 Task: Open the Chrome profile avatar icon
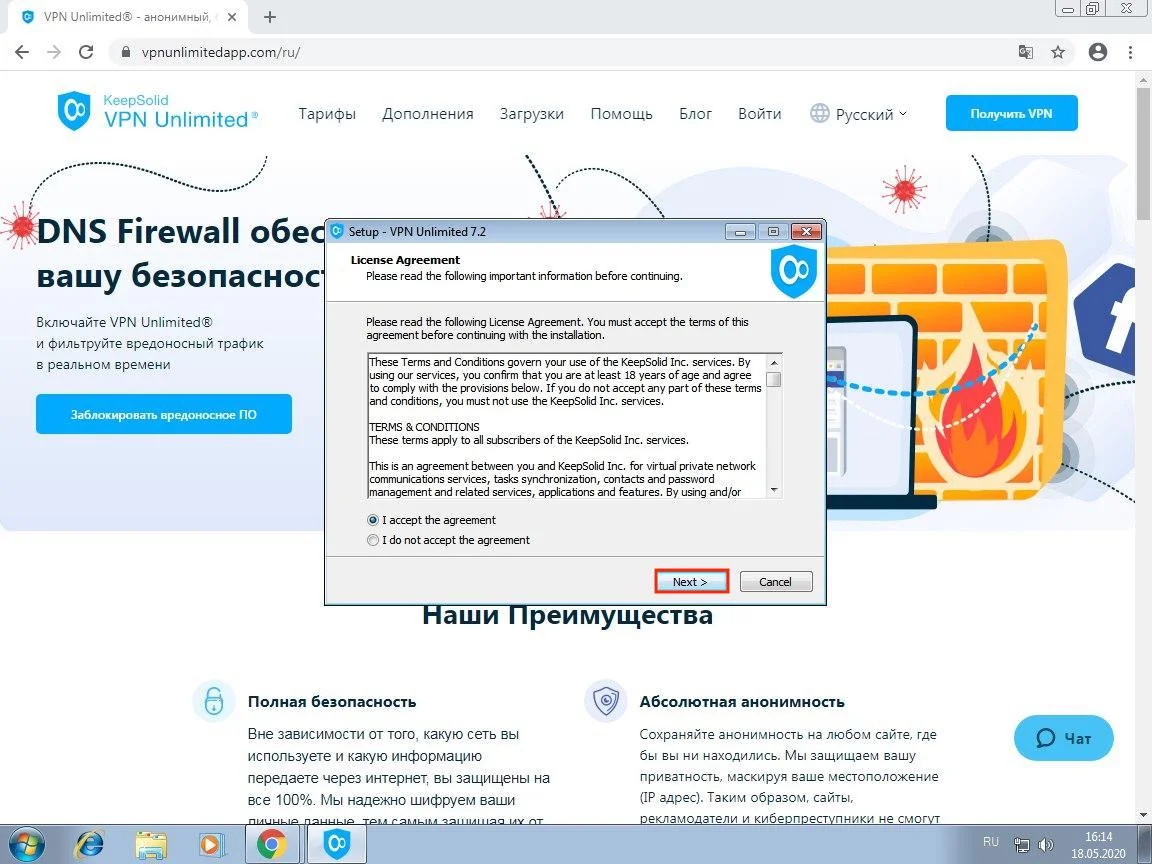pyautogui.click(x=1098, y=52)
